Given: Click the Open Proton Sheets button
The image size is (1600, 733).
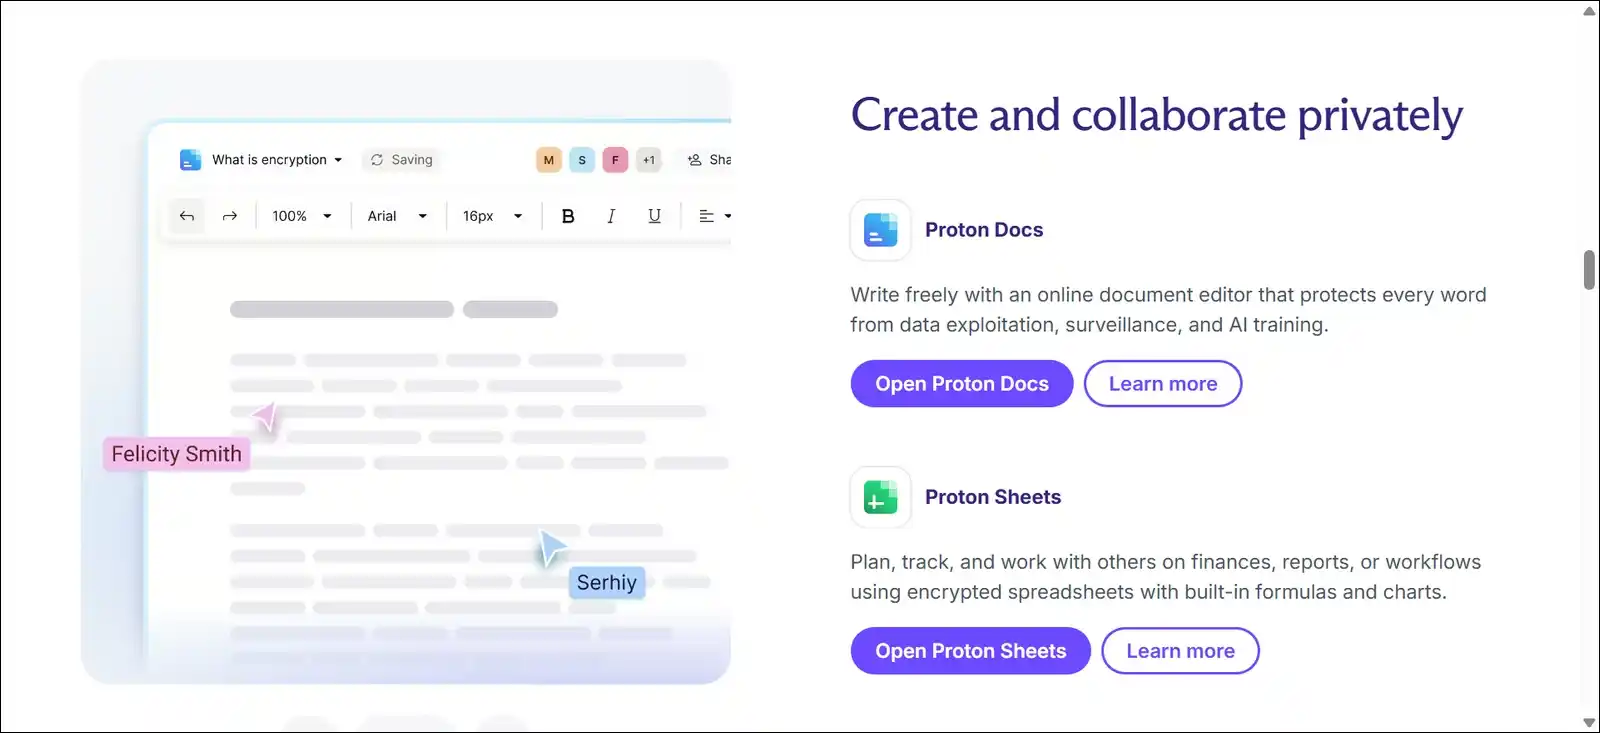Looking at the screenshot, I should coord(971,651).
